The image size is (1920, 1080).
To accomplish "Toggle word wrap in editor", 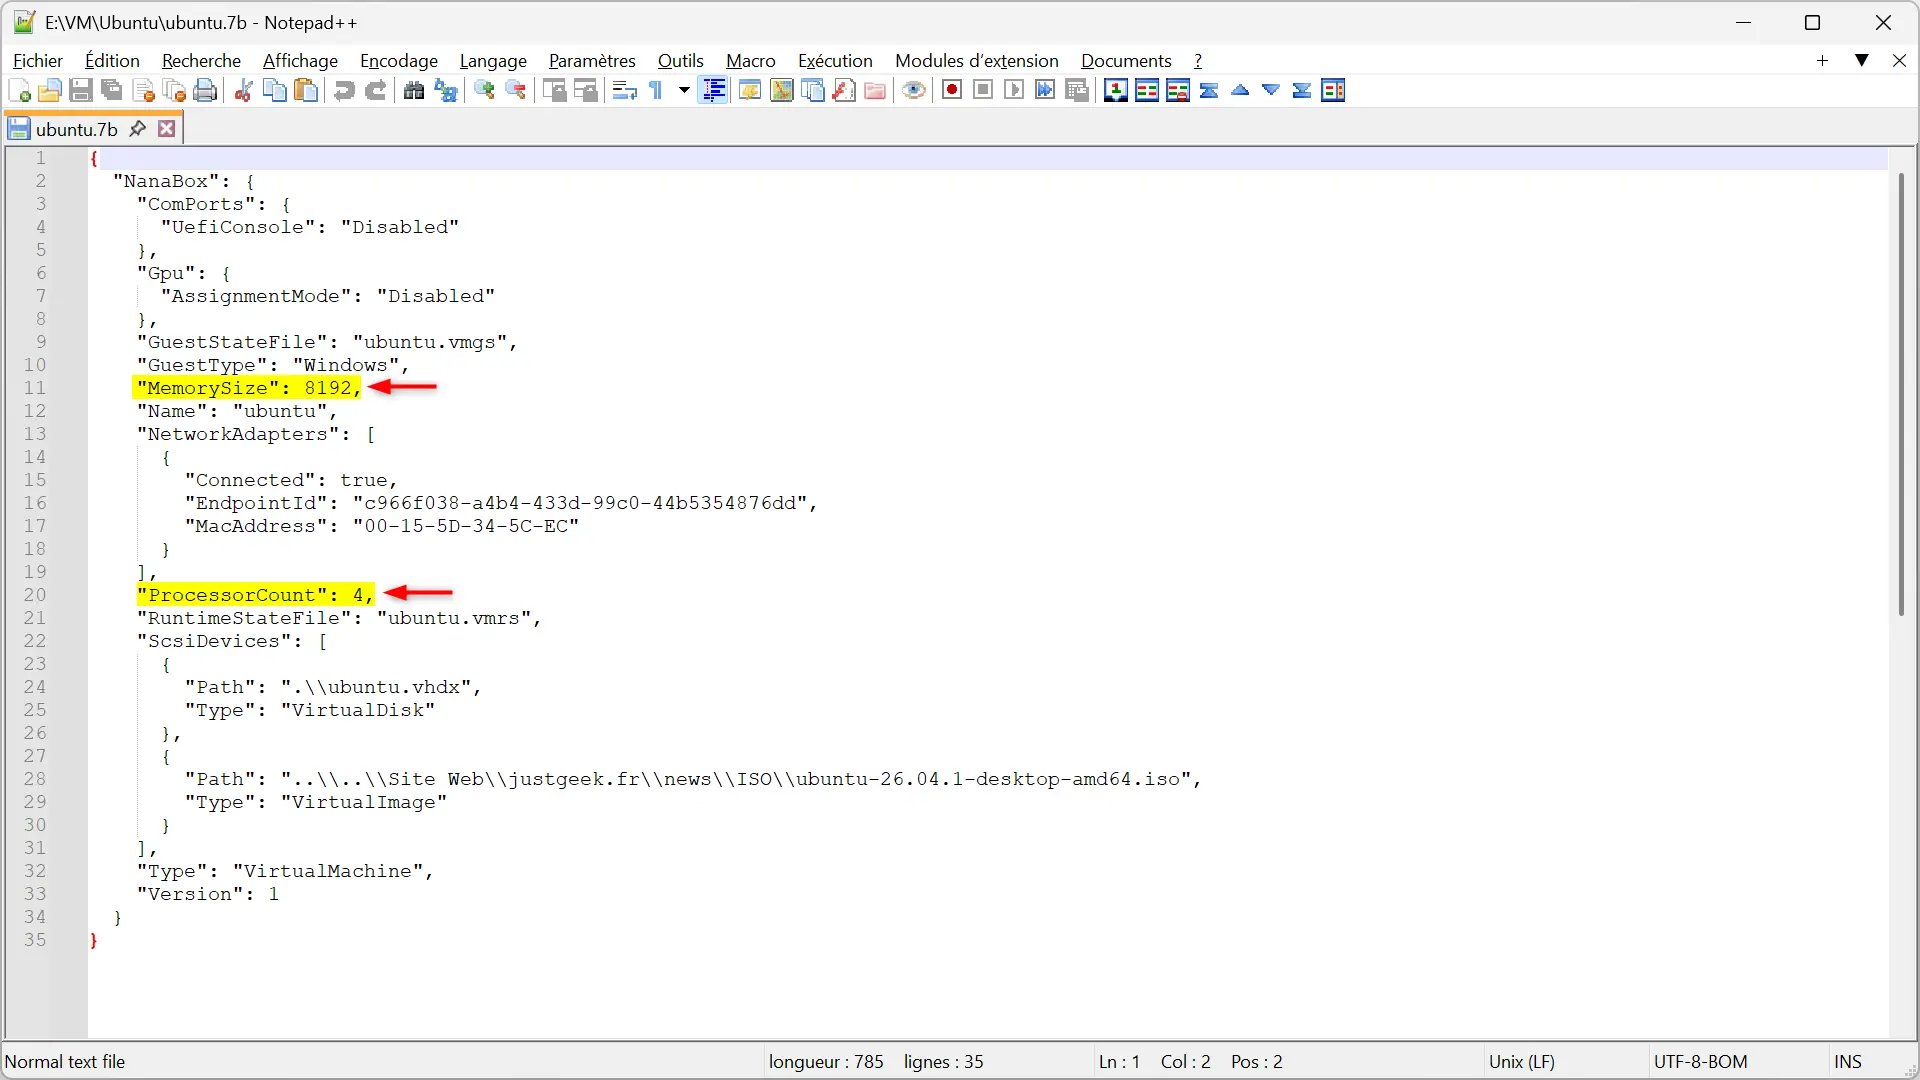I will (625, 91).
